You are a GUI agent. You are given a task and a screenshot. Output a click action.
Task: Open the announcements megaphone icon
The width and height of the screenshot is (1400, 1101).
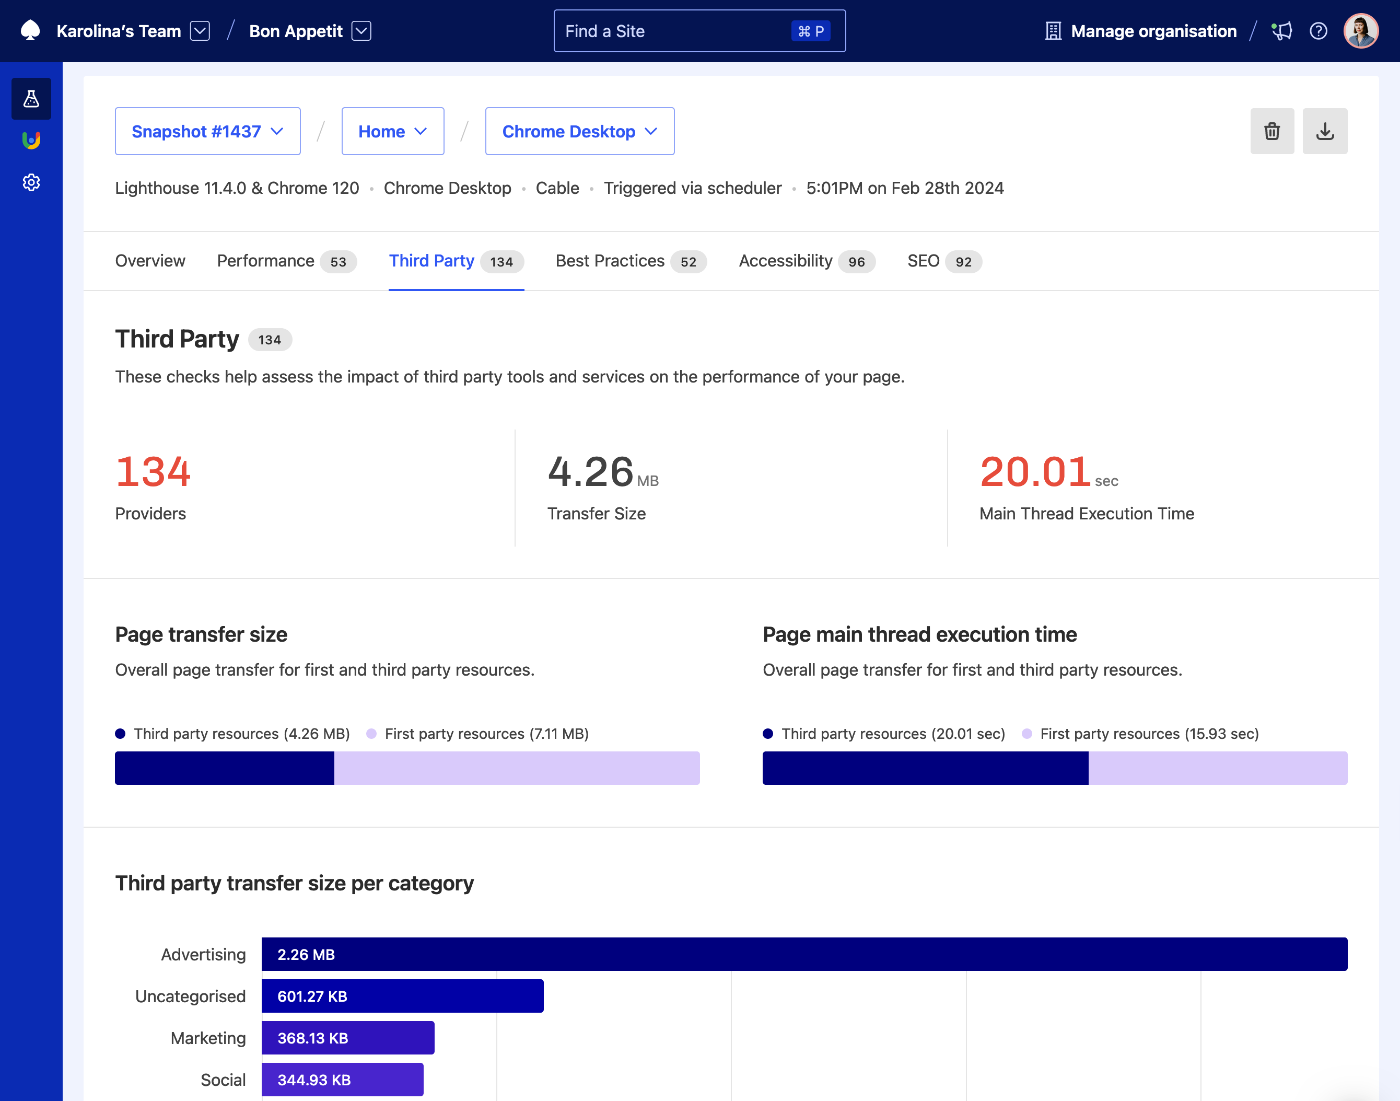point(1281,31)
